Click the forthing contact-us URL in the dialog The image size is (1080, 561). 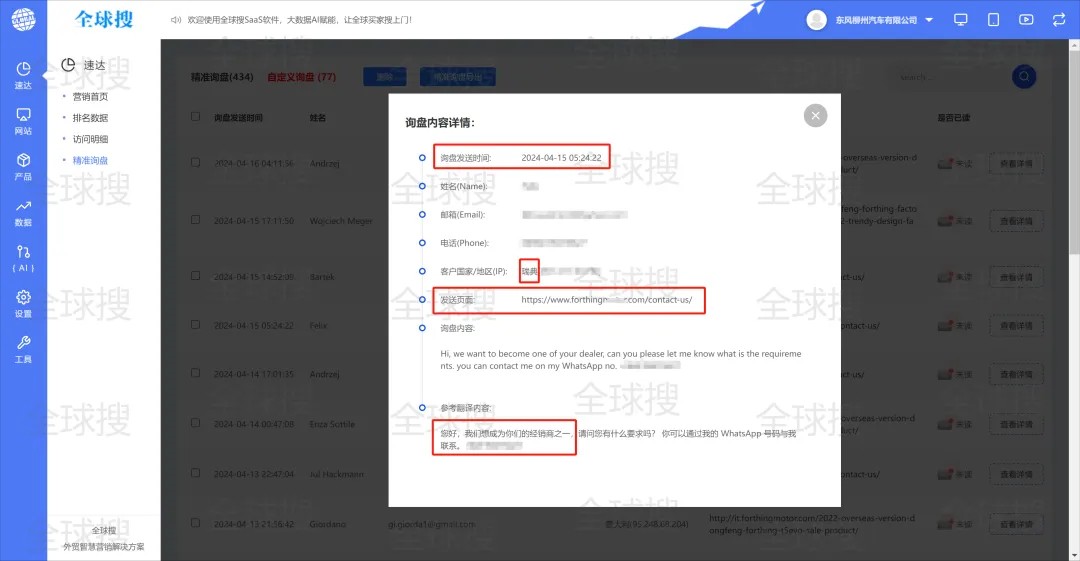[606, 300]
